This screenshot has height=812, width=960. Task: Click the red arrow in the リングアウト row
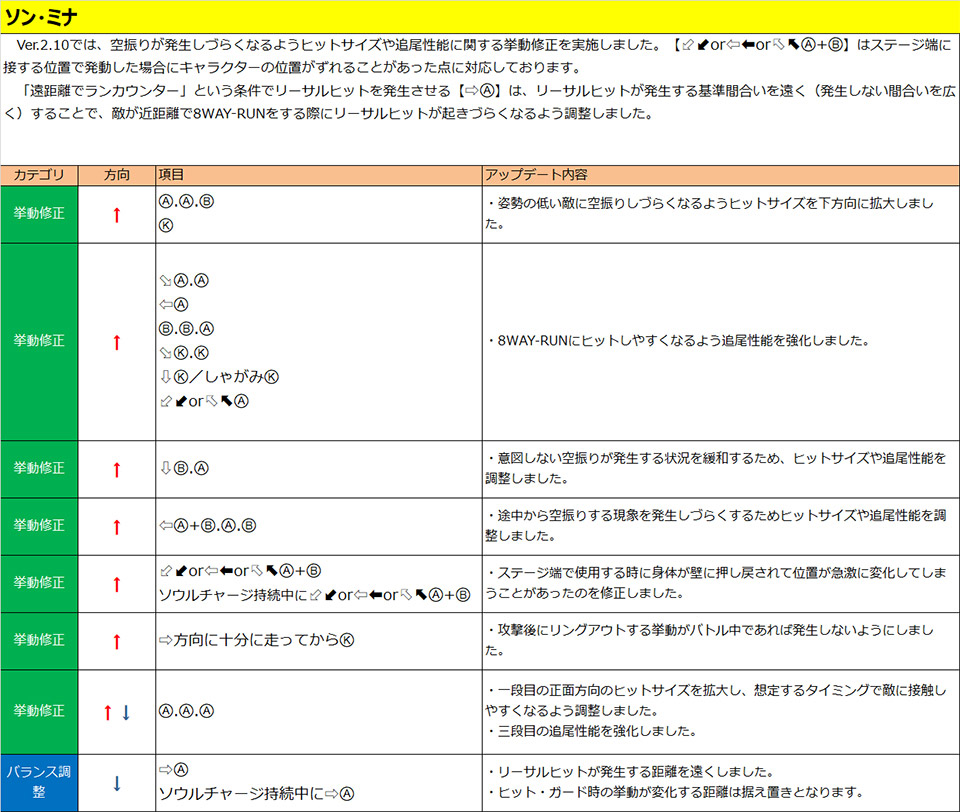tap(116, 641)
